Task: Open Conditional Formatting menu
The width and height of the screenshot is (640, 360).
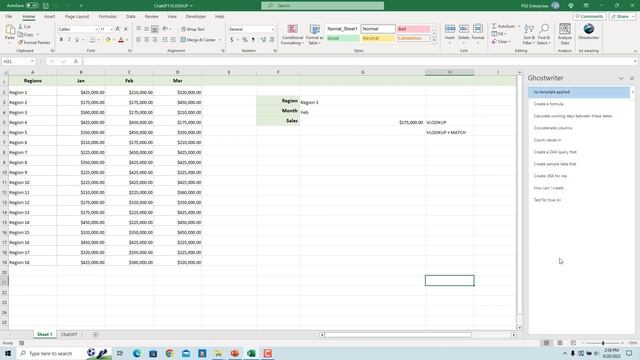Action: pyautogui.click(x=292, y=34)
